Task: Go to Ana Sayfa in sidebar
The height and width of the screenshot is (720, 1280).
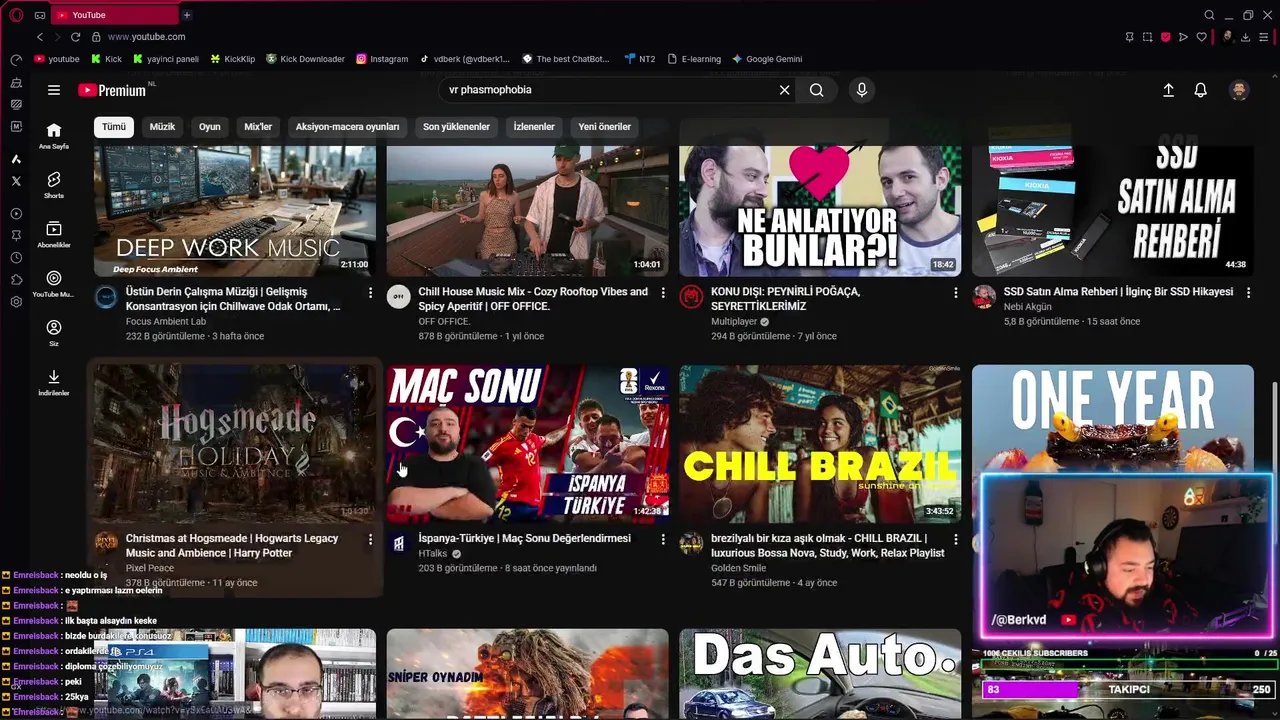Action: [x=54, y=136]
